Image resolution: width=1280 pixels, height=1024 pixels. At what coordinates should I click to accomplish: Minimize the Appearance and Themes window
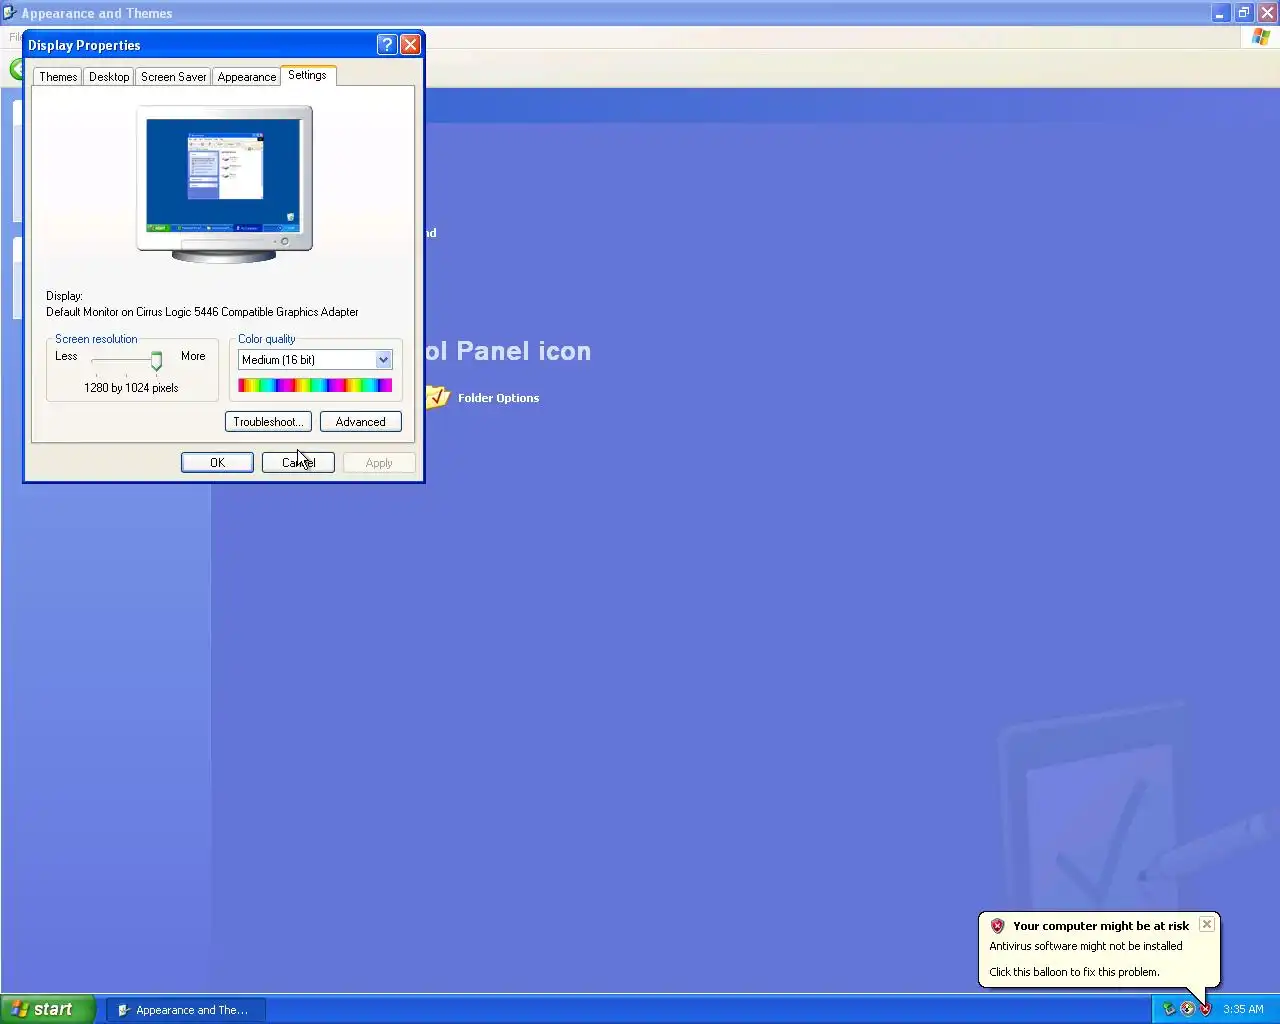point(1220,13)
